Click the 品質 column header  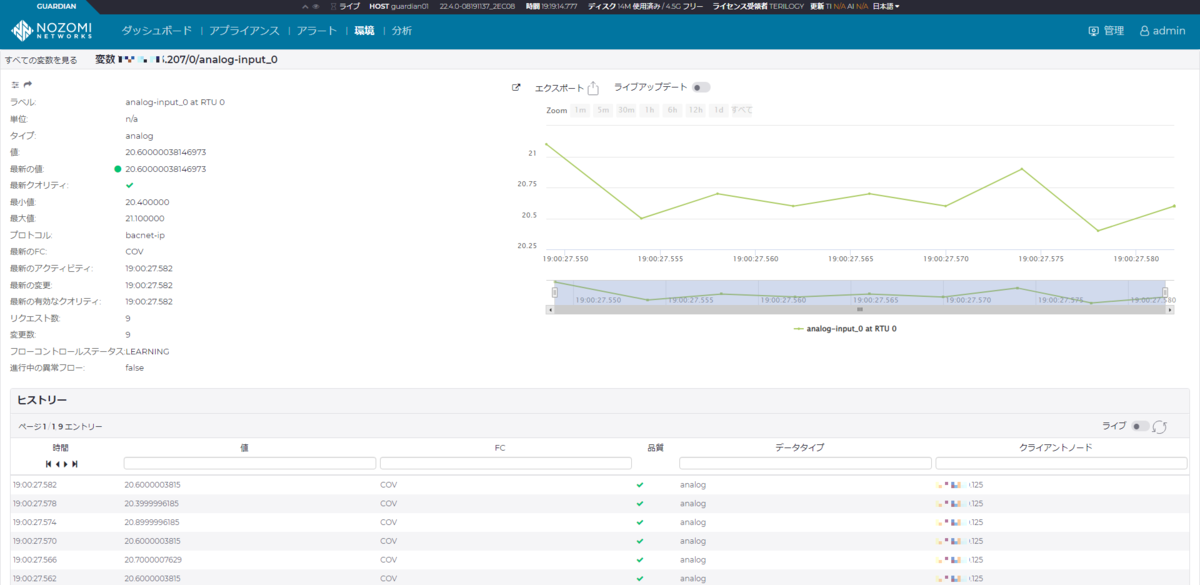656,448
